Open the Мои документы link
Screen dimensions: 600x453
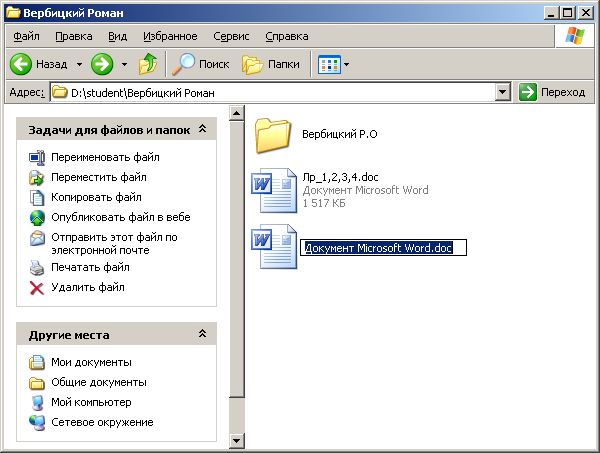(x=91, y=362)
